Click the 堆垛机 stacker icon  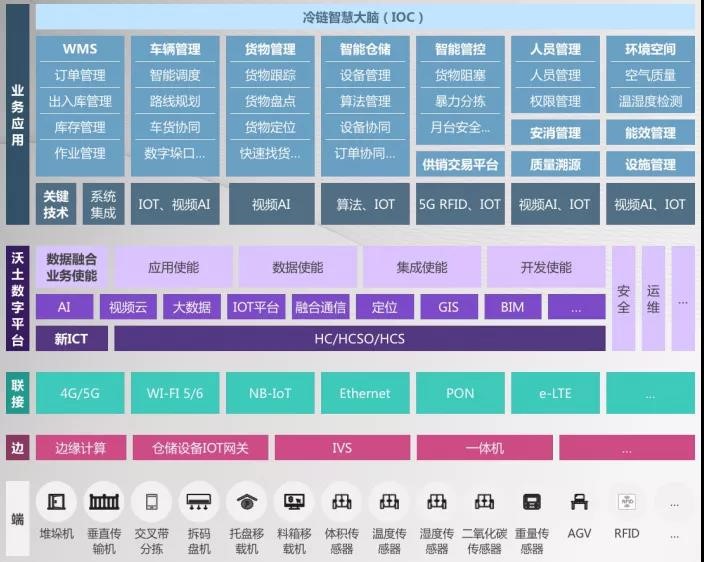click(x=56, y=502)
